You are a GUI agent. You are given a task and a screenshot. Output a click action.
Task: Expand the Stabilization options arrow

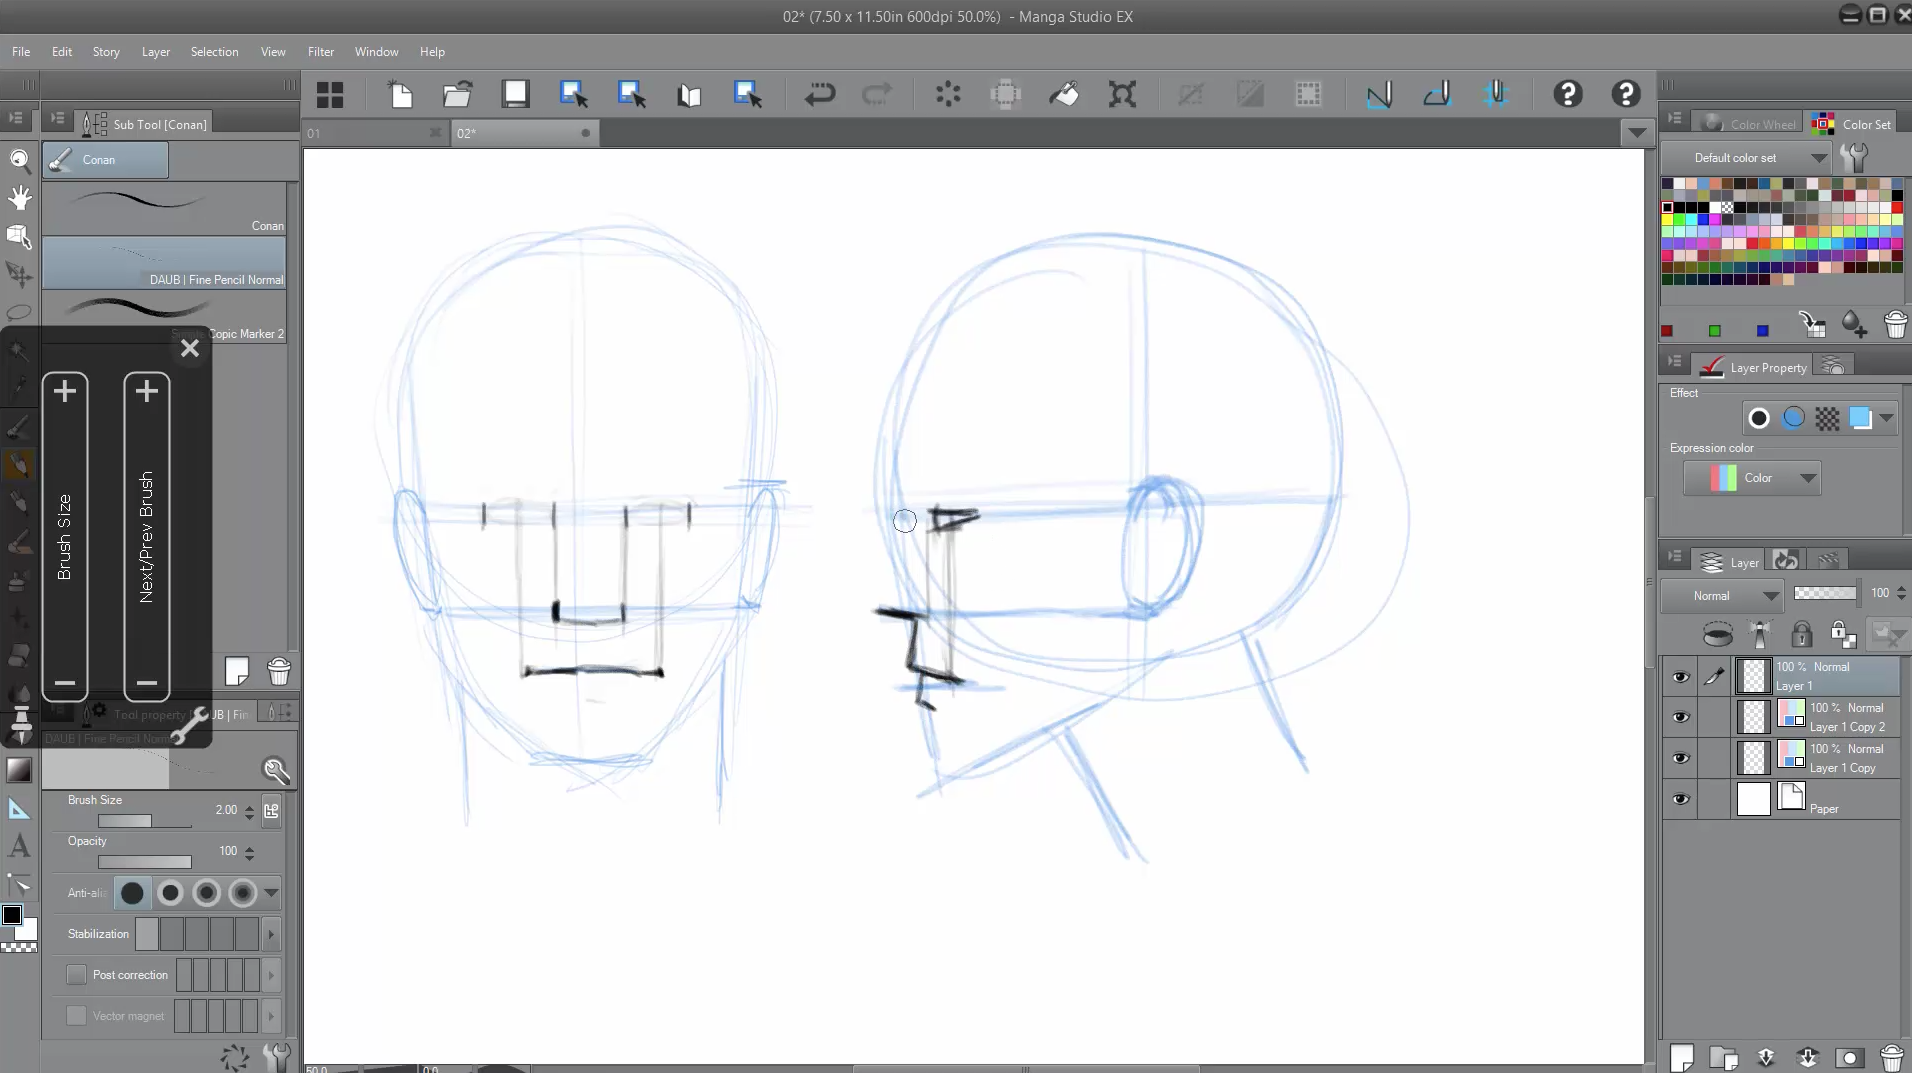(x=271, y=934)
